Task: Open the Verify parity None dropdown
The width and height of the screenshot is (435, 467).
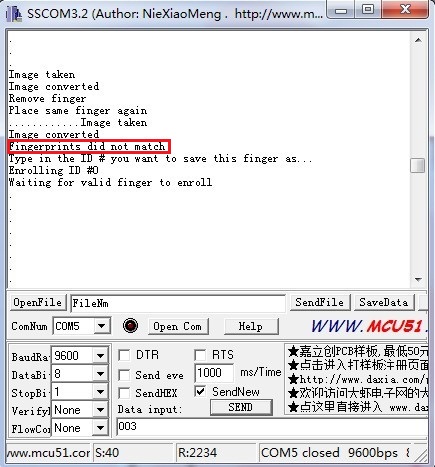Action: 100,410
